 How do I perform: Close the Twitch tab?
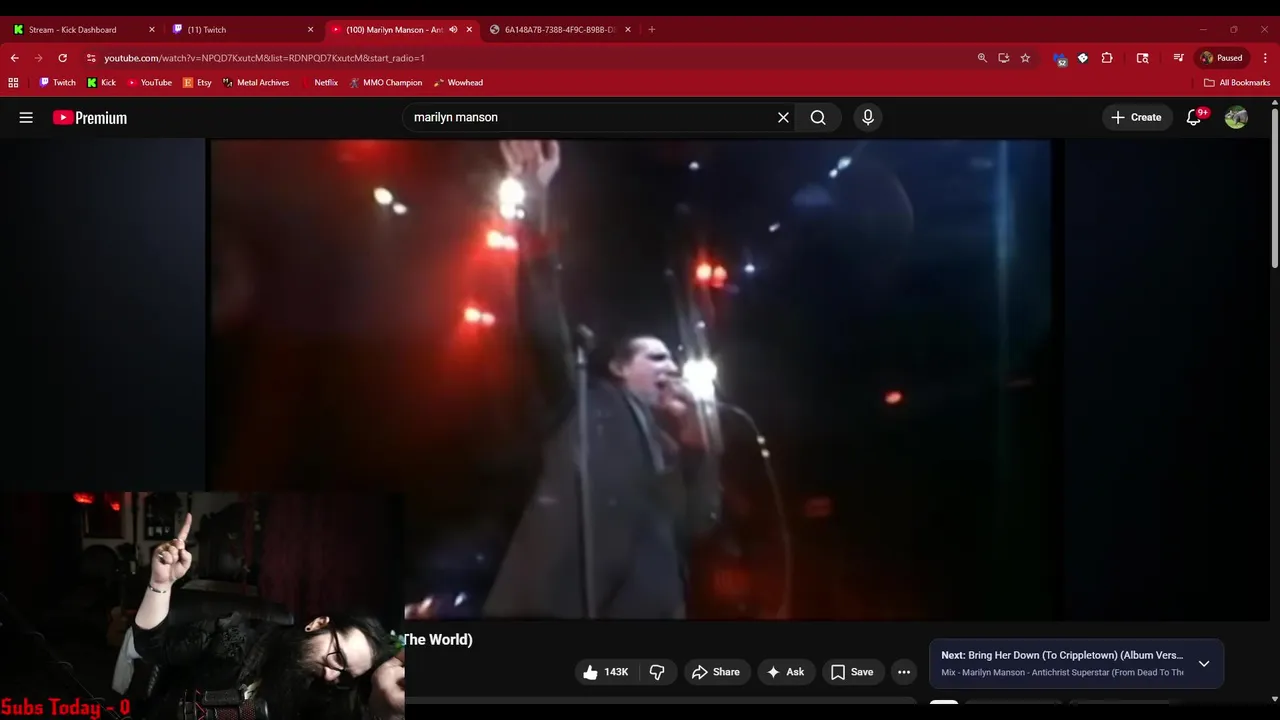click(x=310, y=30)
